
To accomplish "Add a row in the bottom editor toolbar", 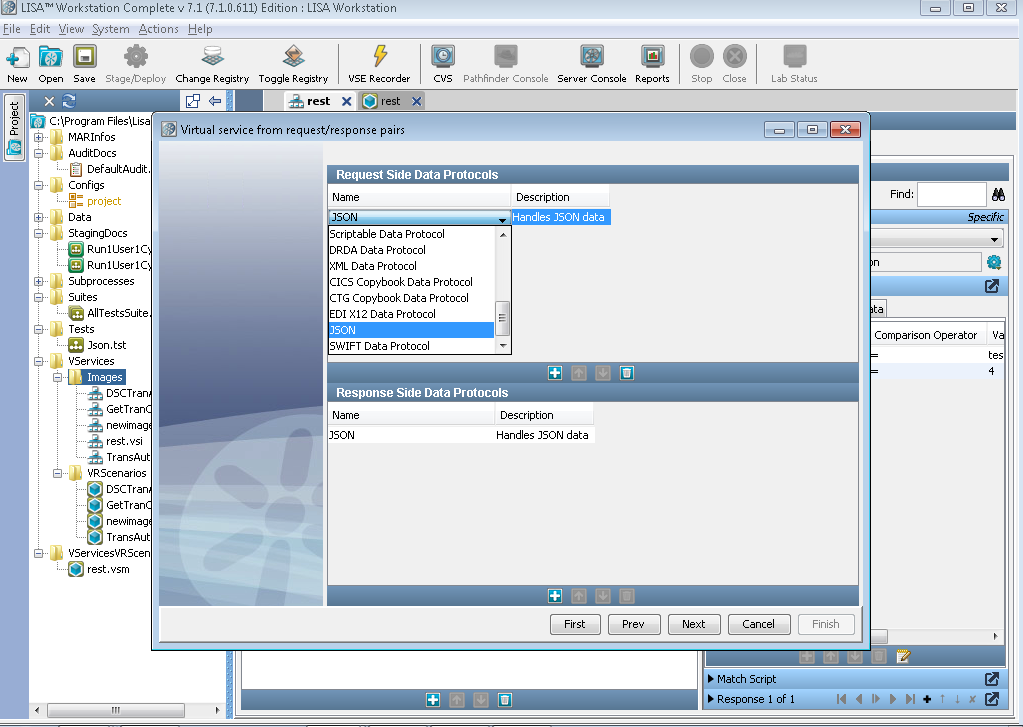I will (x=433, y=700).
